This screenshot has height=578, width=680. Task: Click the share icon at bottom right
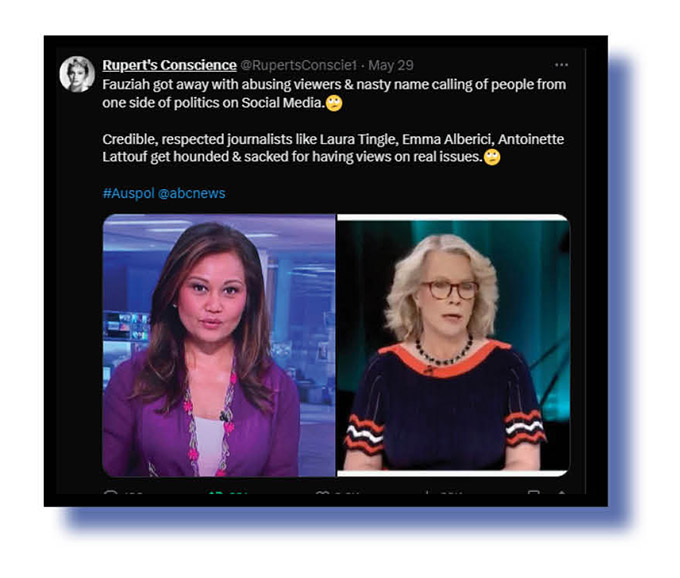tap(561, 492)
